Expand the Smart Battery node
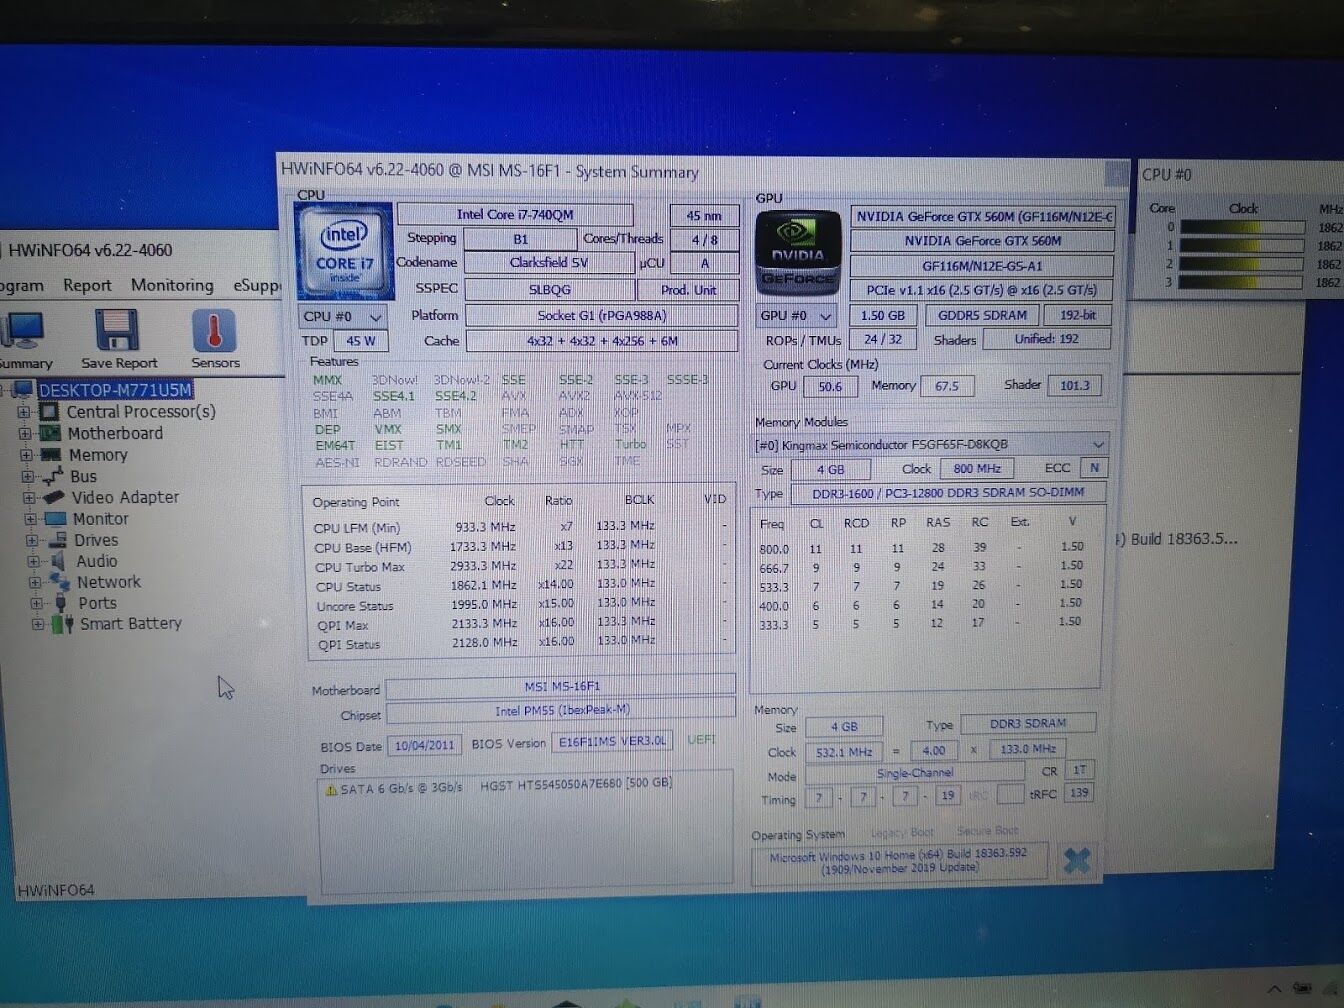Image resolution: width=1344 pixels, height=1008 pixels. pos(38,624)
